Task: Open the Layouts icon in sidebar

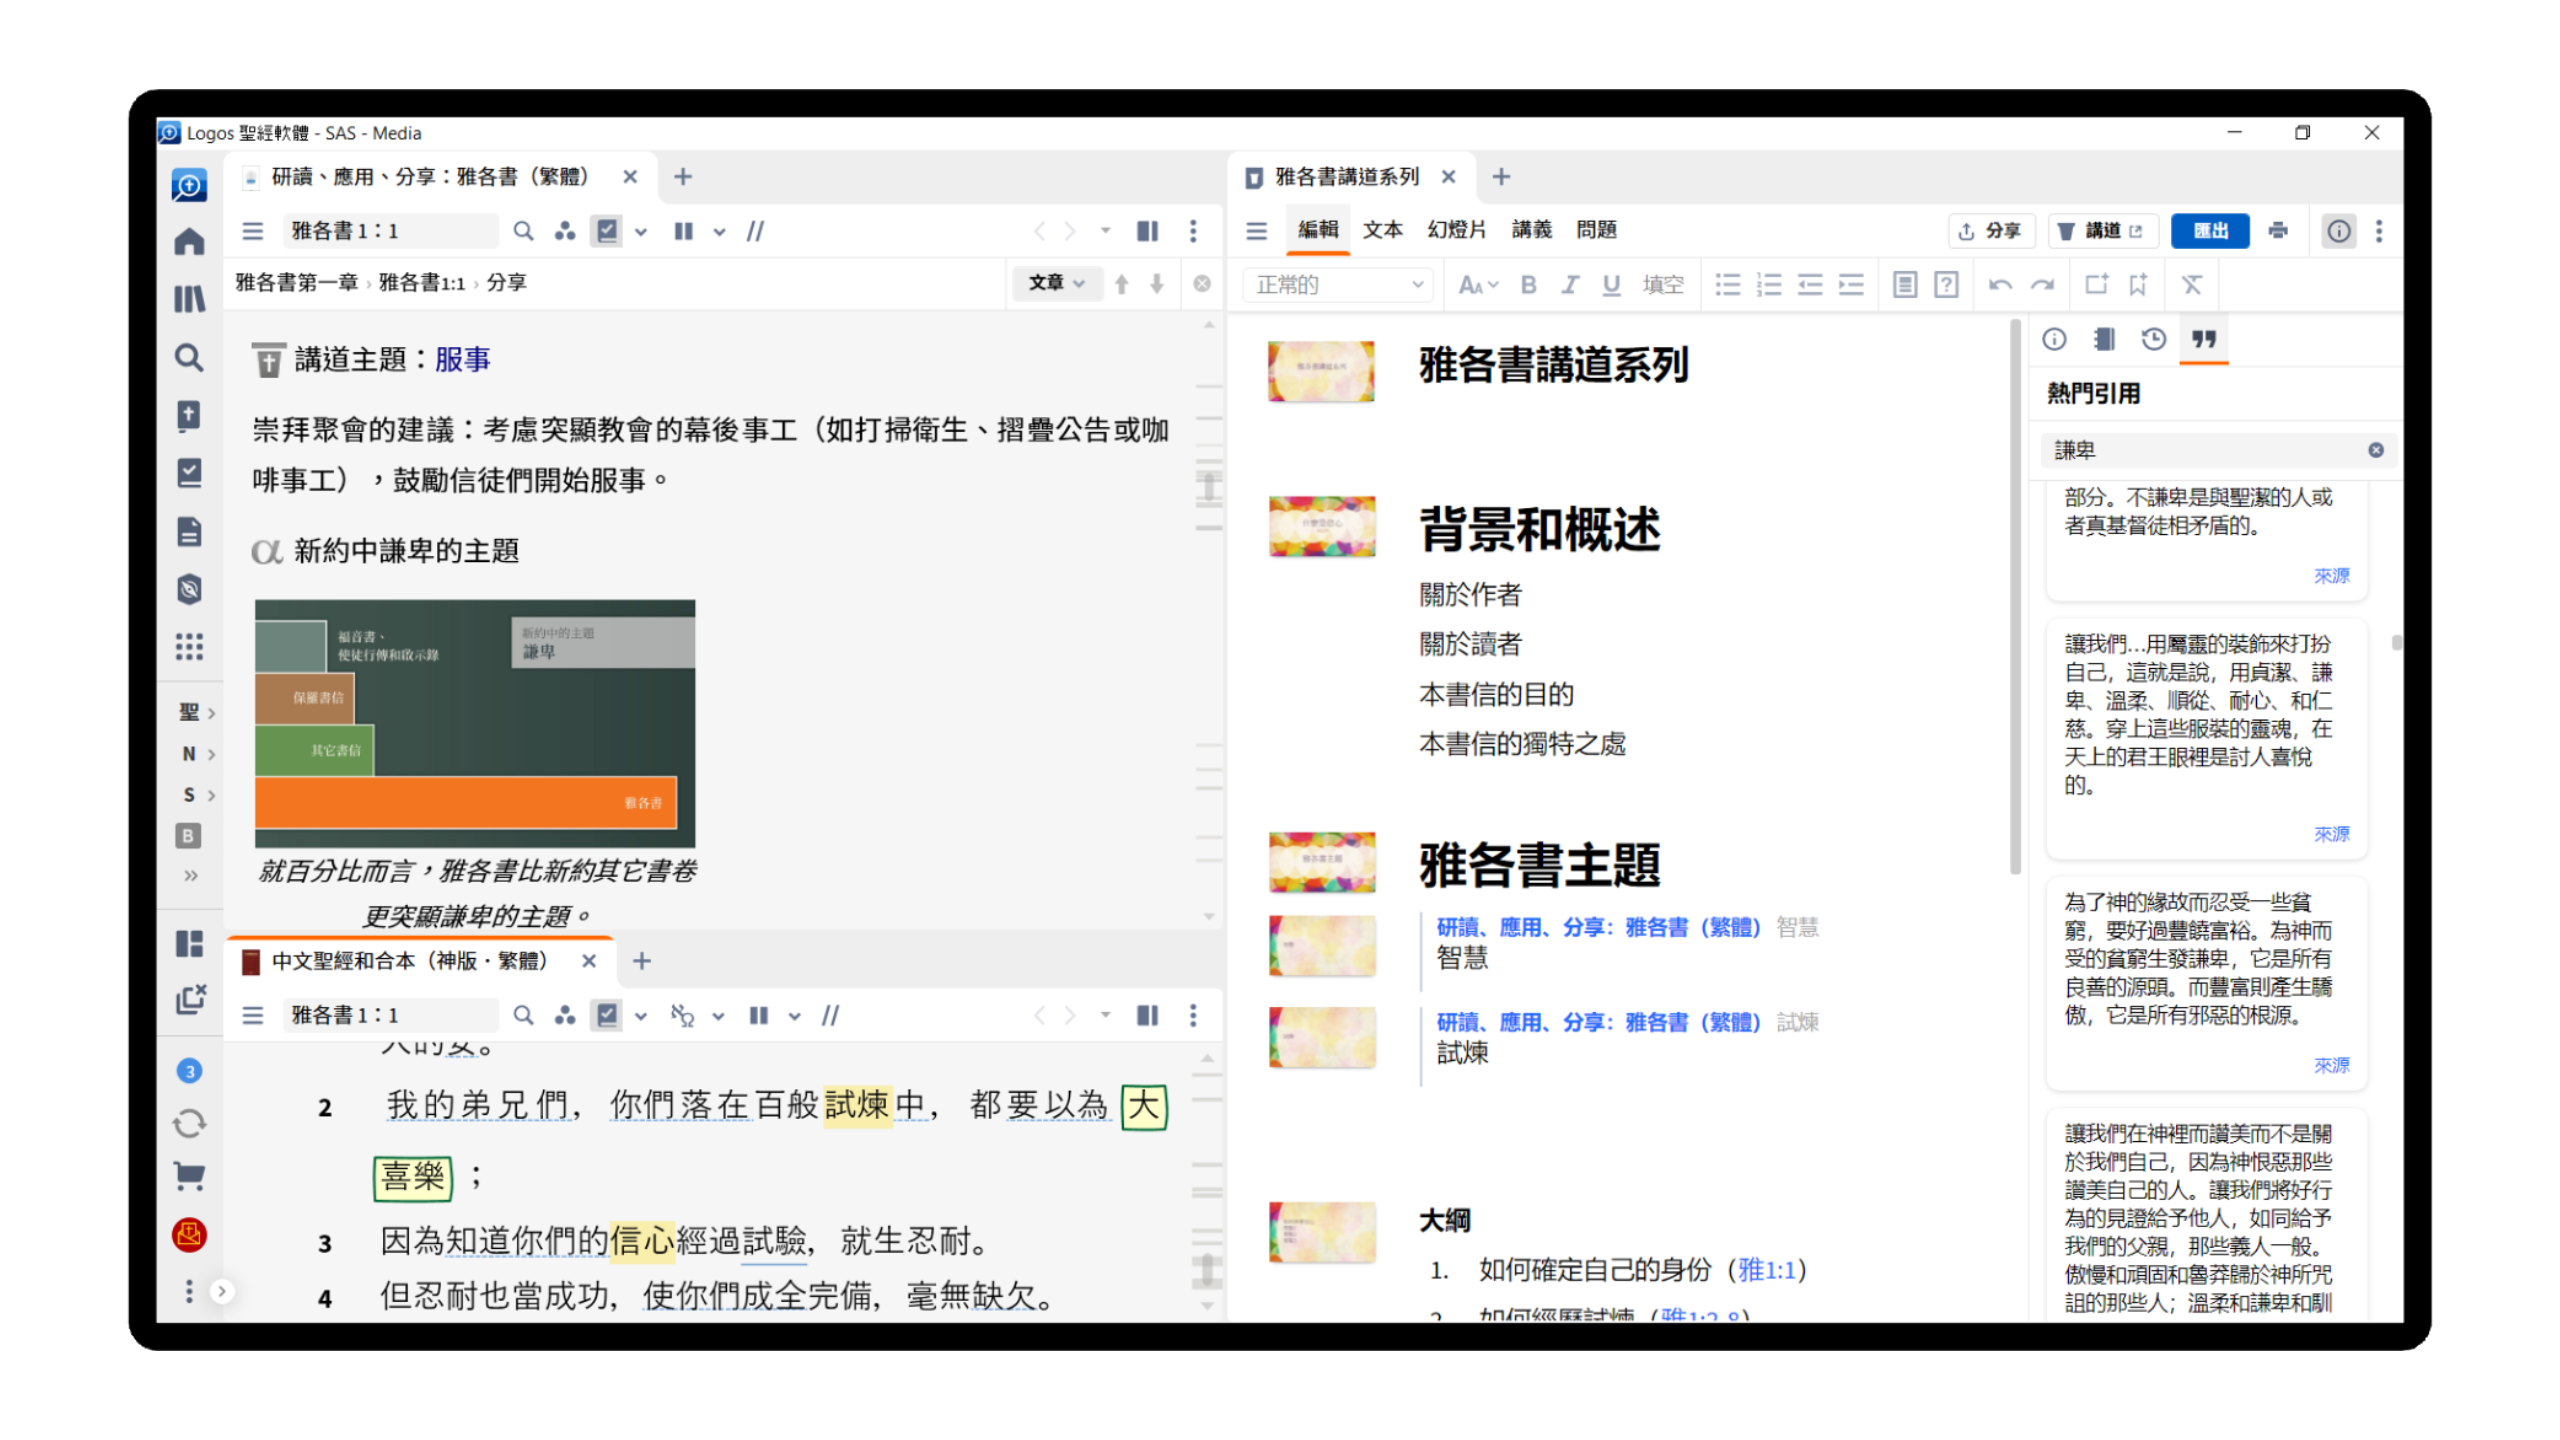Action: [189, 943]
